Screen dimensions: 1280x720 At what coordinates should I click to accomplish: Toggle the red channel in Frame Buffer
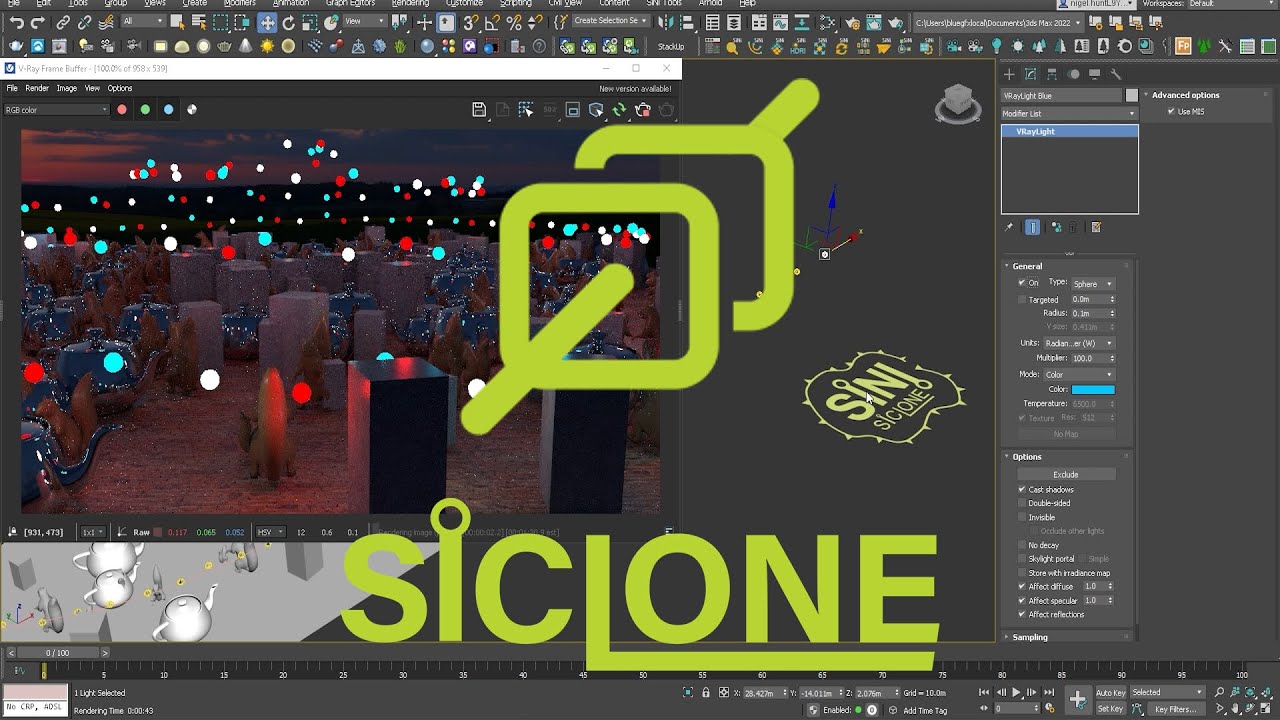pos(122,110)
